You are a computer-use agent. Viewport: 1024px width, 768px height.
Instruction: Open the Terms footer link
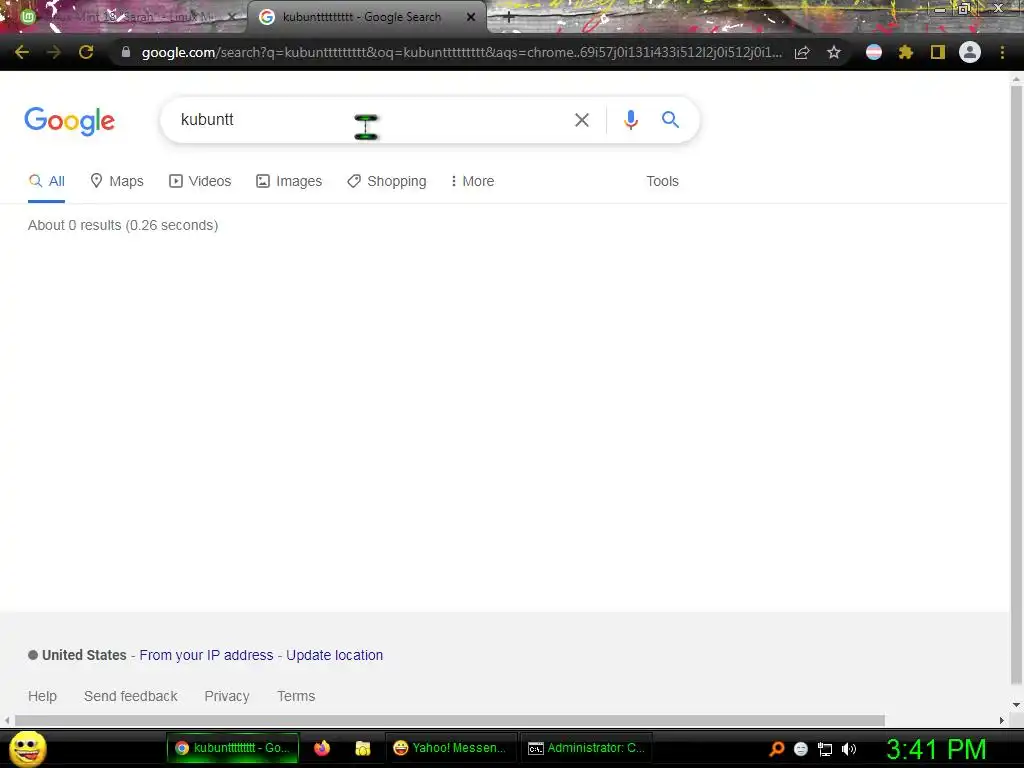pyautogui.click(x=296, y=696)
